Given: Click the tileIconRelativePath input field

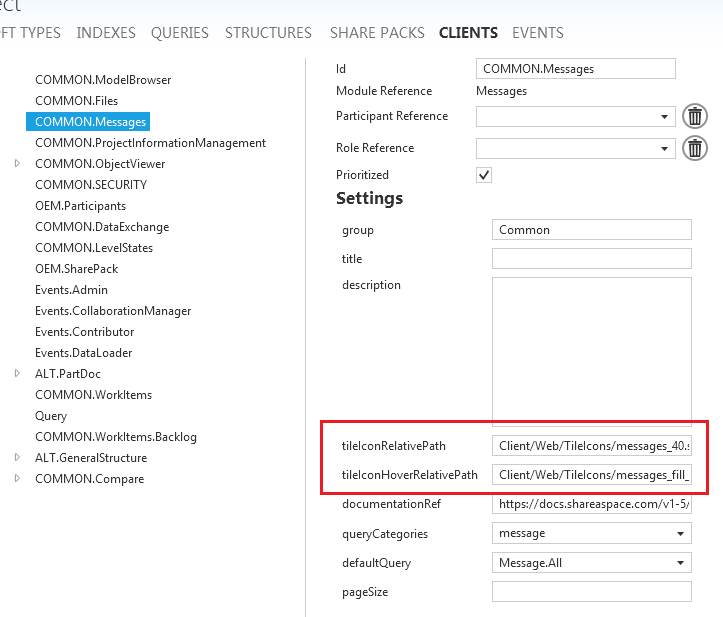Looking at the screenshot, I should coord(591,446).
